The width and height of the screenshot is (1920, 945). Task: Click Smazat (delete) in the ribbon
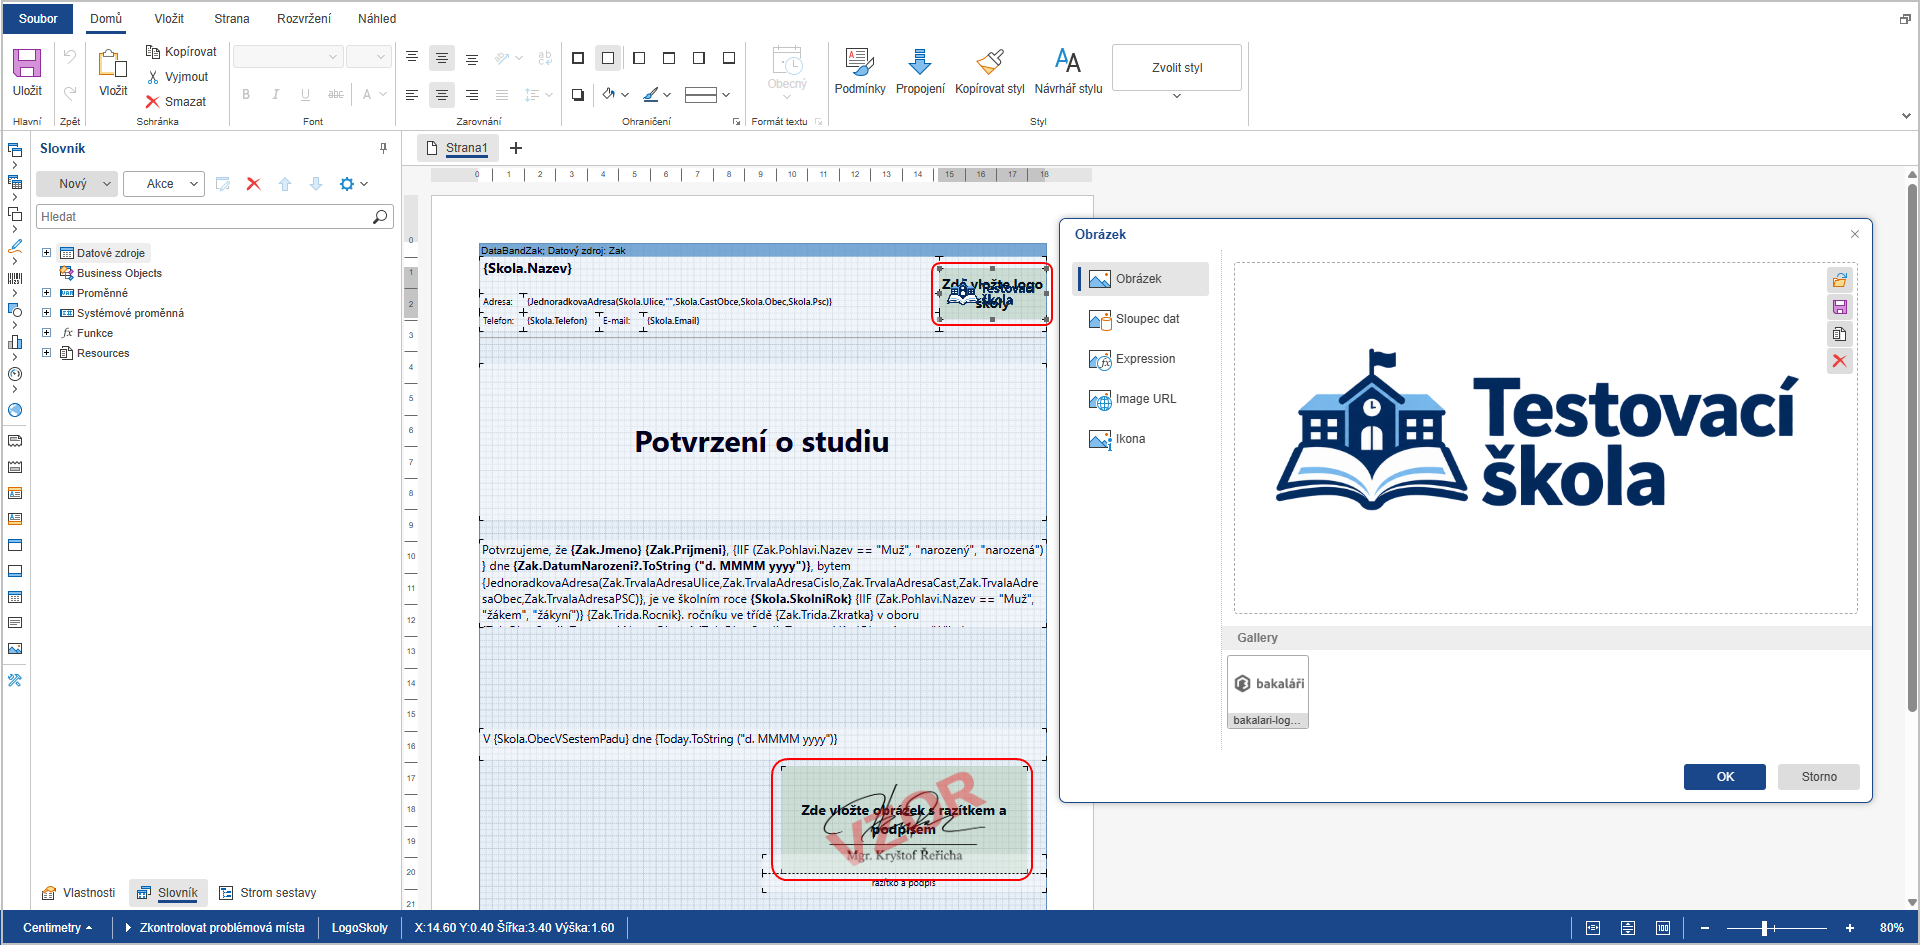pos(176,102)
